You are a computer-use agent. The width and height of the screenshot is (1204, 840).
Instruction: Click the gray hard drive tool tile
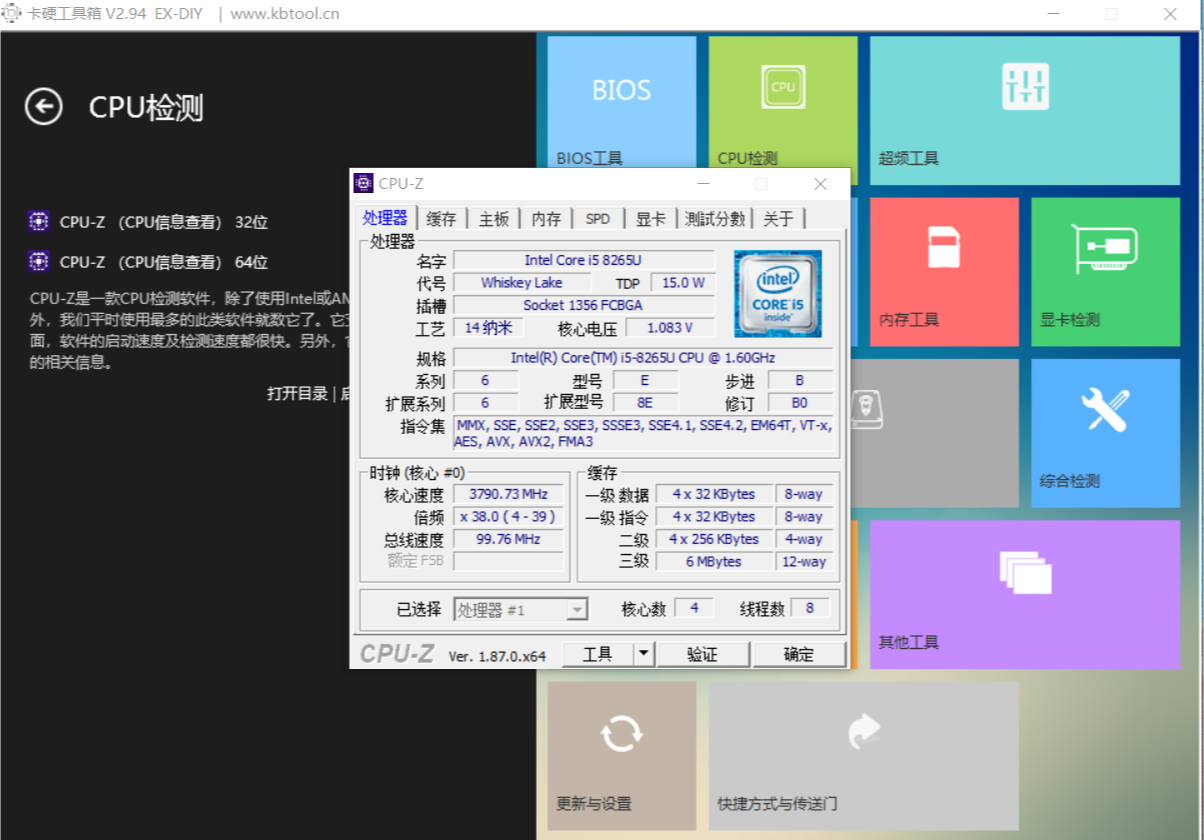[935, 432]
